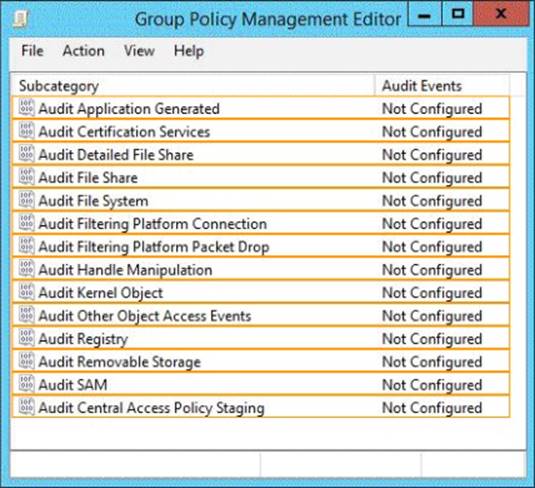Sort by the Subcategory column header
The height and width of the screenshot is (488, 535).
tap(193, 85)
